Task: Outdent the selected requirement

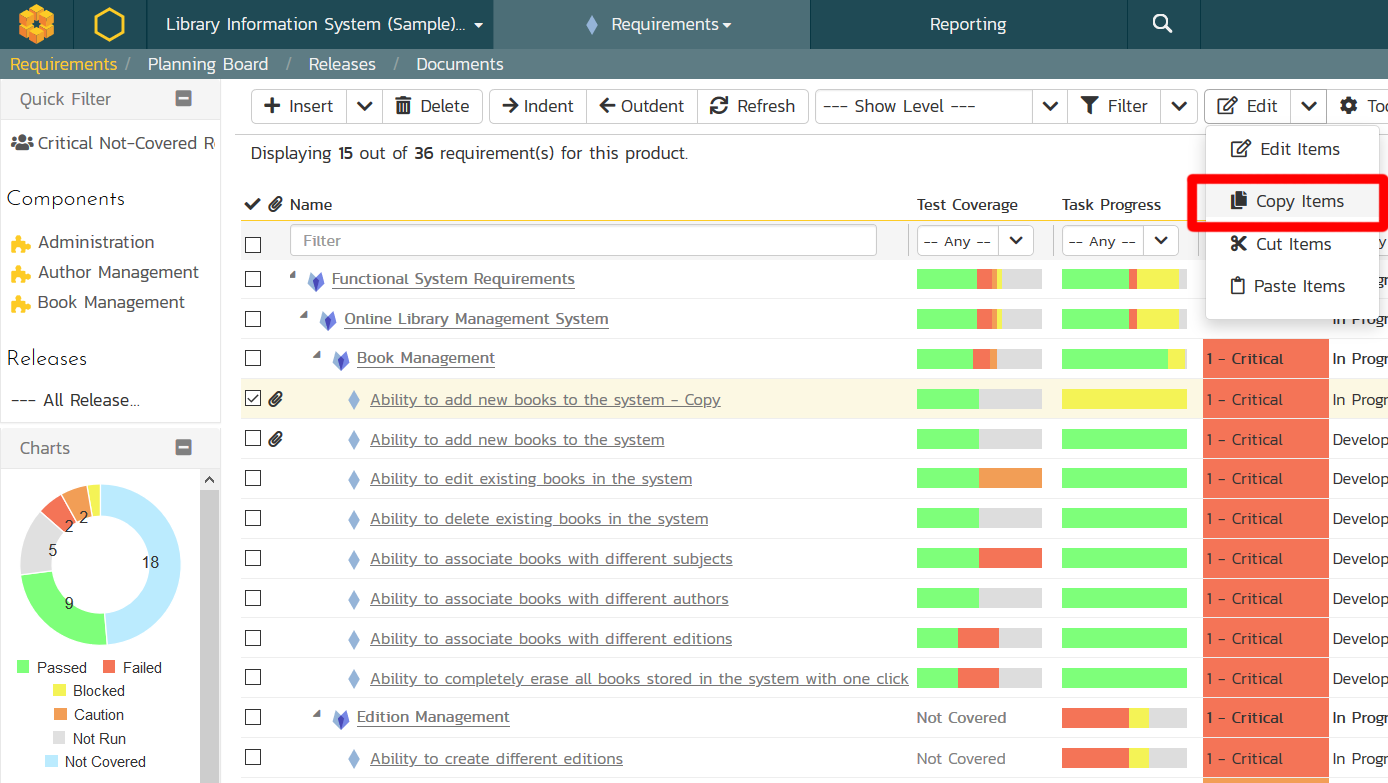Action: pos(641,106)
